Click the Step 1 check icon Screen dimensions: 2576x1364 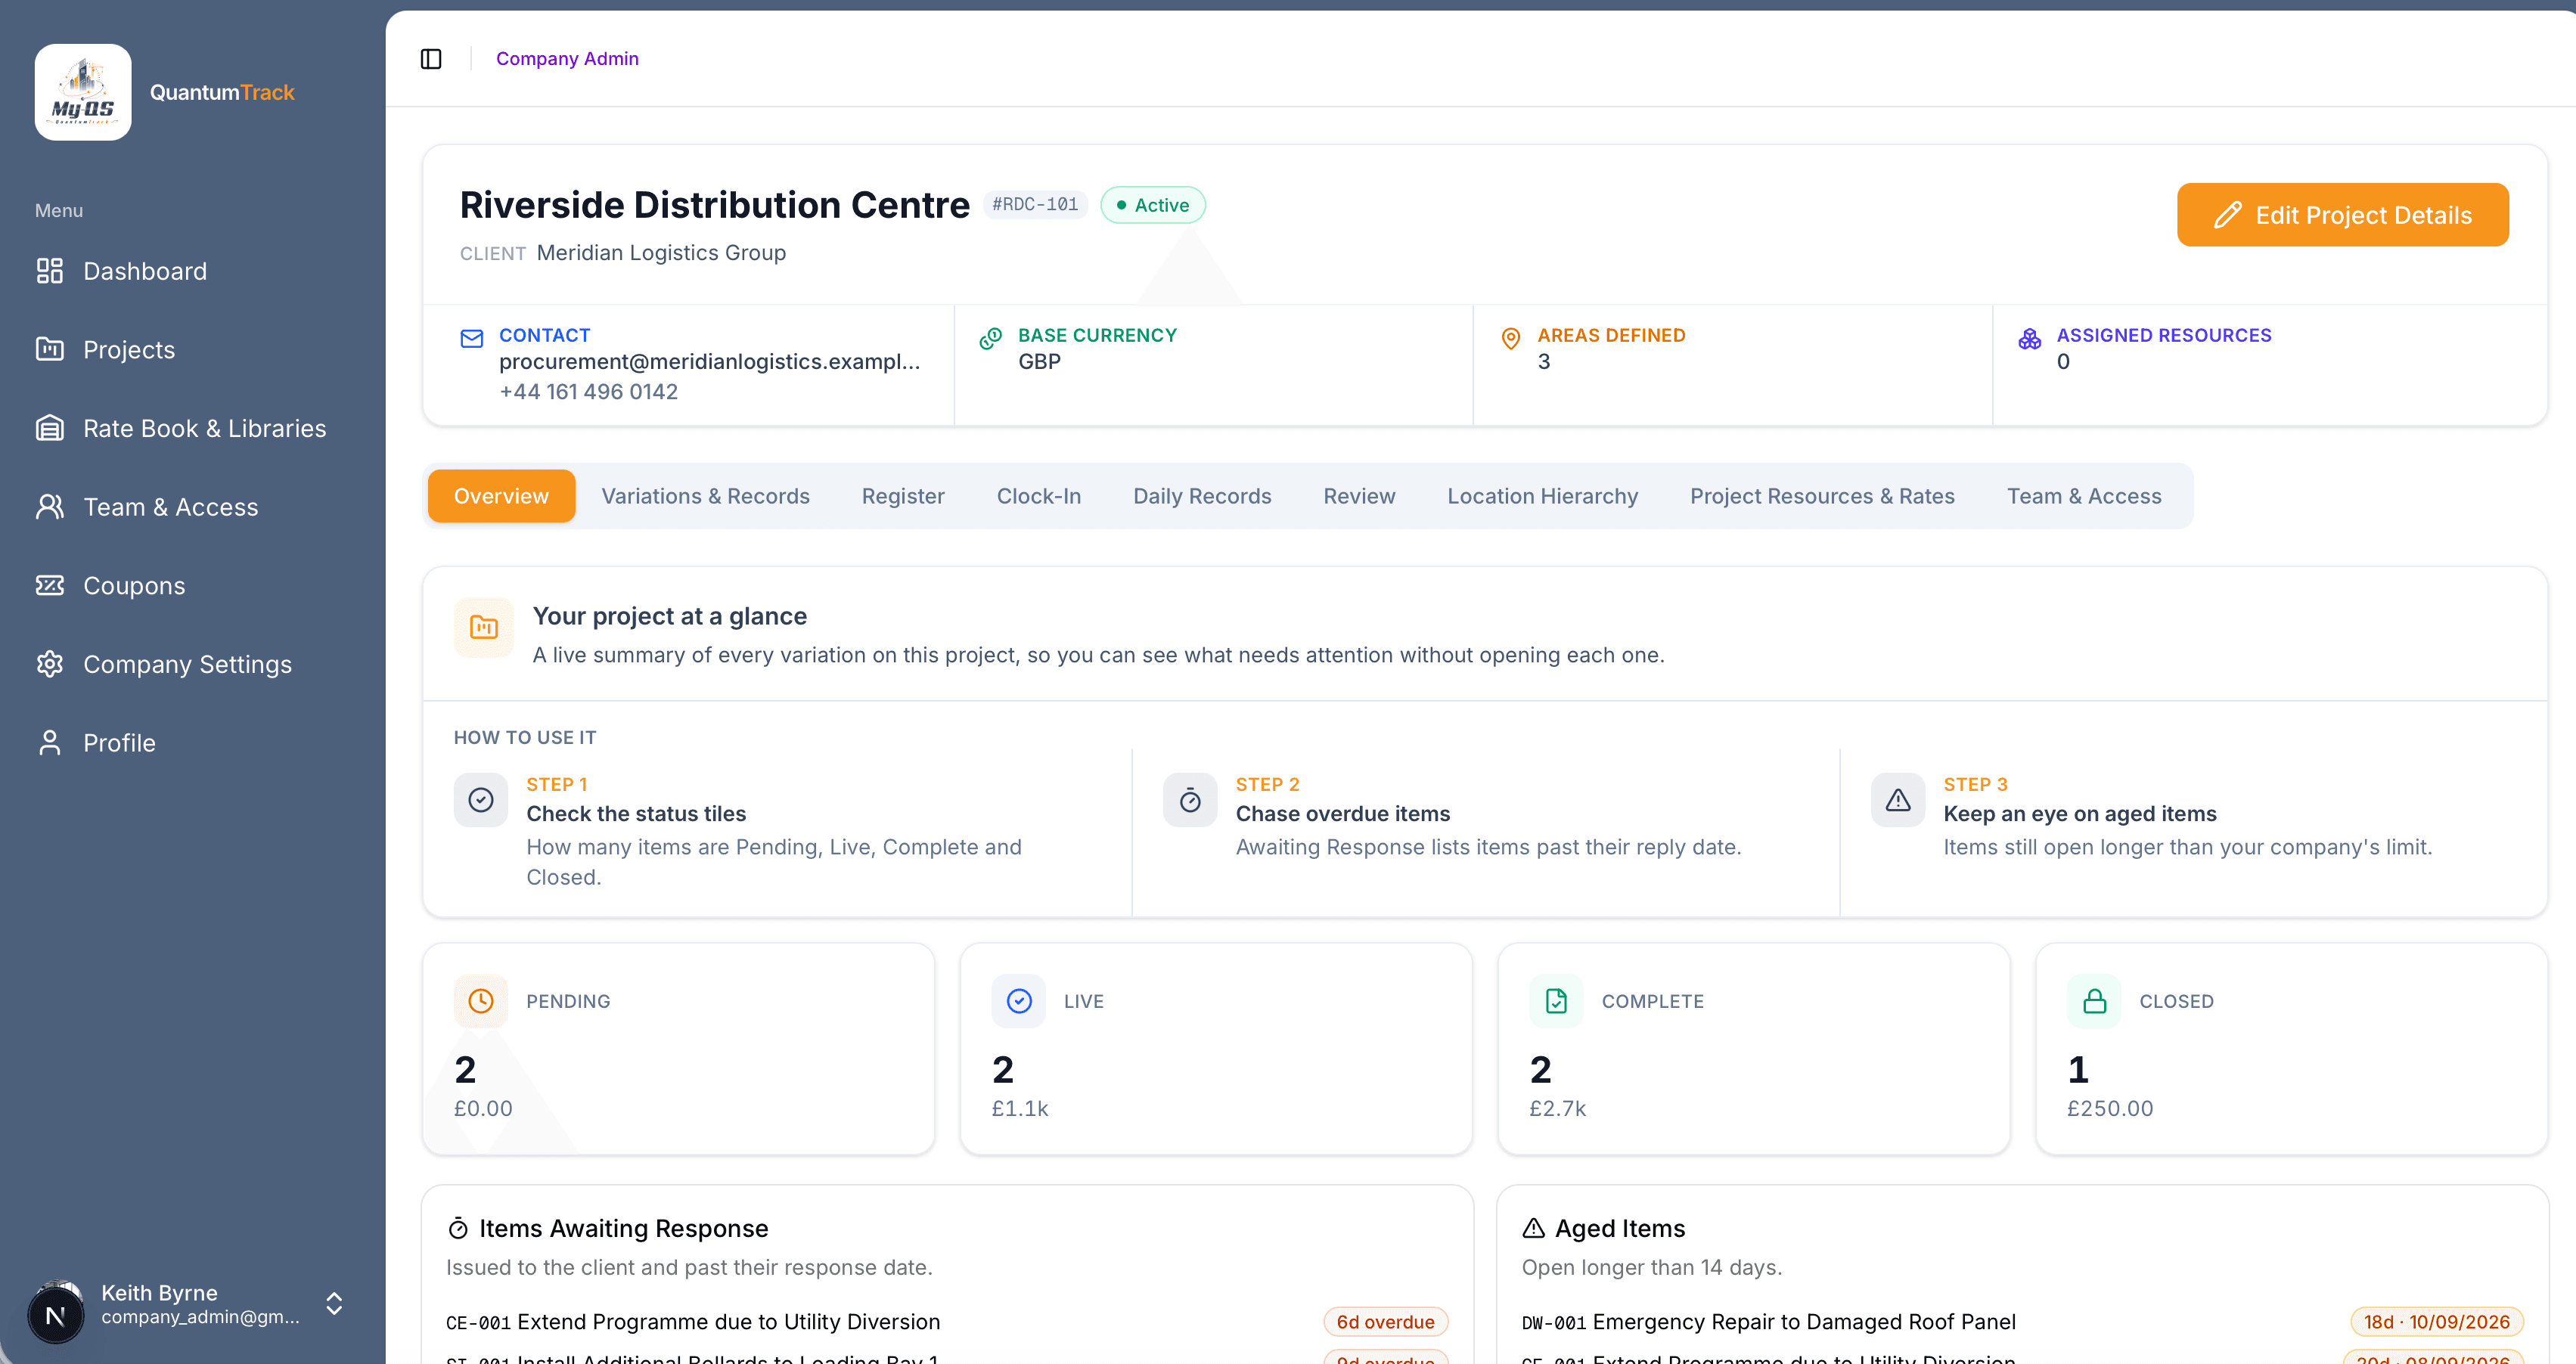pos(481,800)
